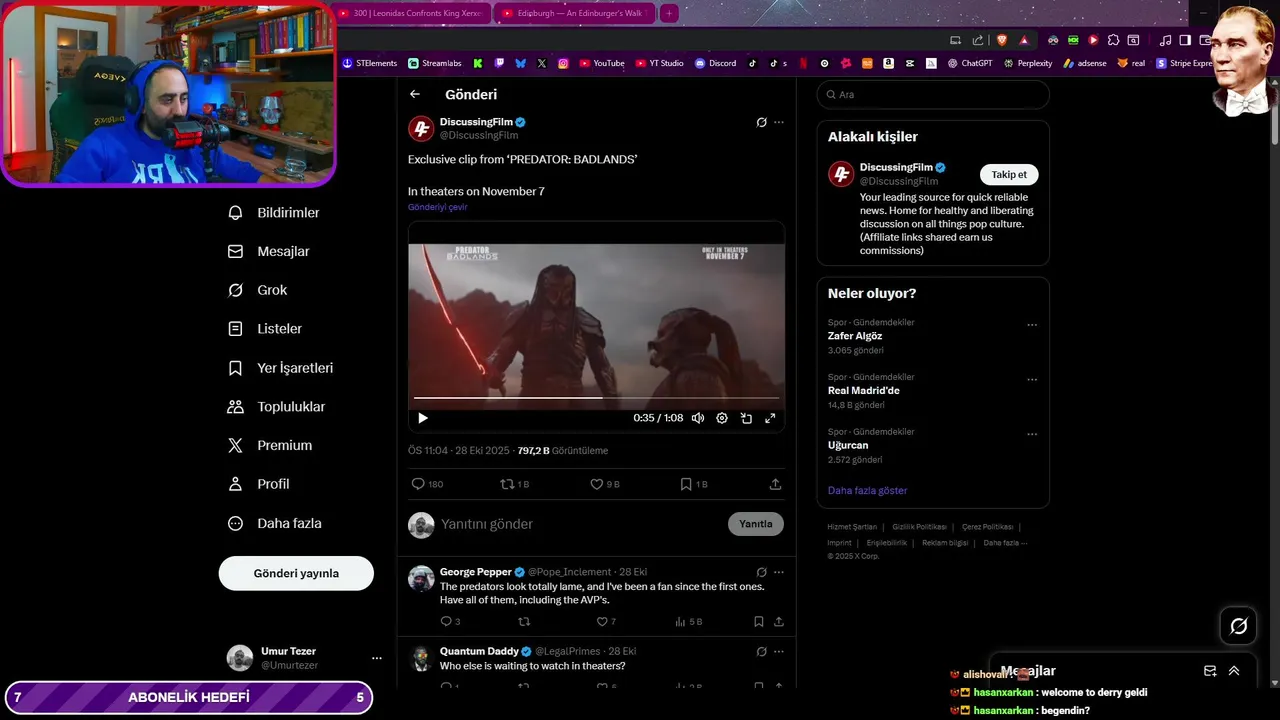Open Hizmet Şartları footer link
The image size is (1280, 720).
pyautogui.click(x=852, y=527)
